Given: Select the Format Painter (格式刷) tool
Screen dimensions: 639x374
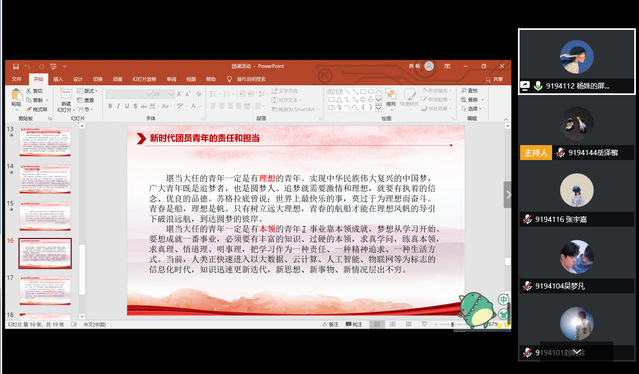Looking at the screenshot, I should tap(37, 109).
